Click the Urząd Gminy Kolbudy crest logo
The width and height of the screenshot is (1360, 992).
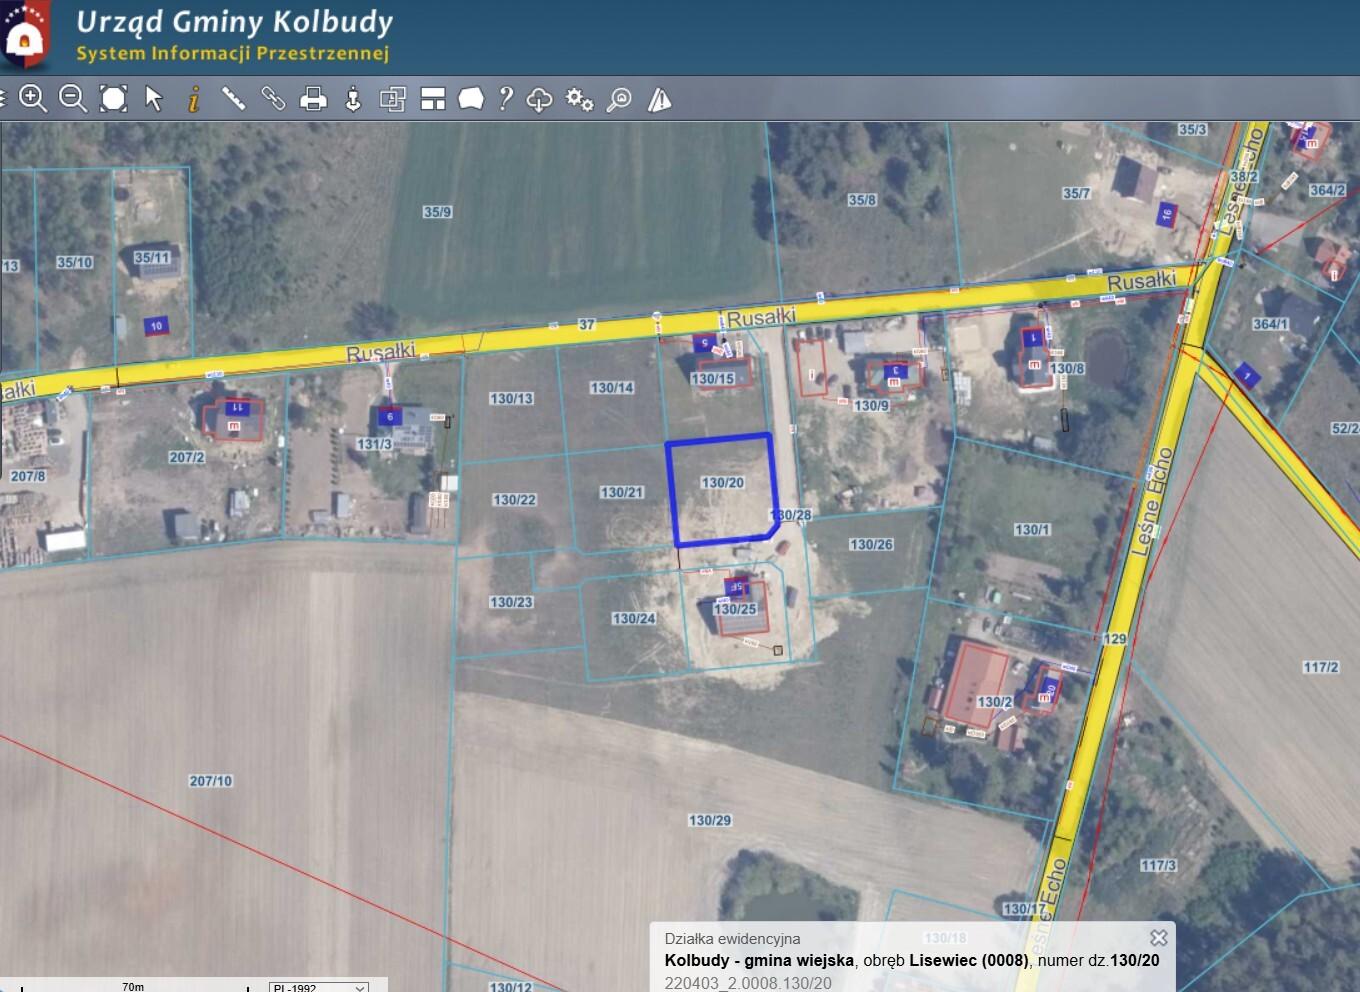coord(24,35)
